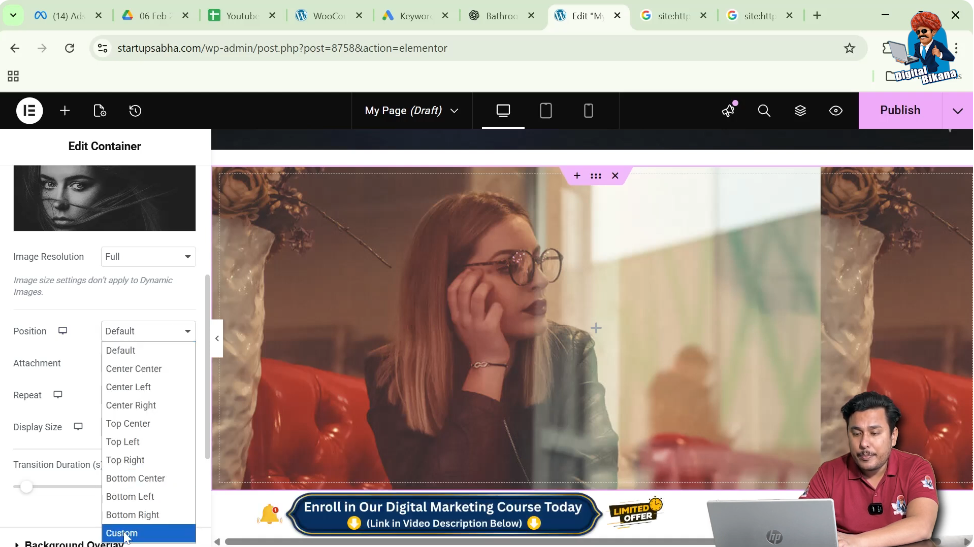
Task: Switch to Mobile device view
Action: tap(588, 111)
